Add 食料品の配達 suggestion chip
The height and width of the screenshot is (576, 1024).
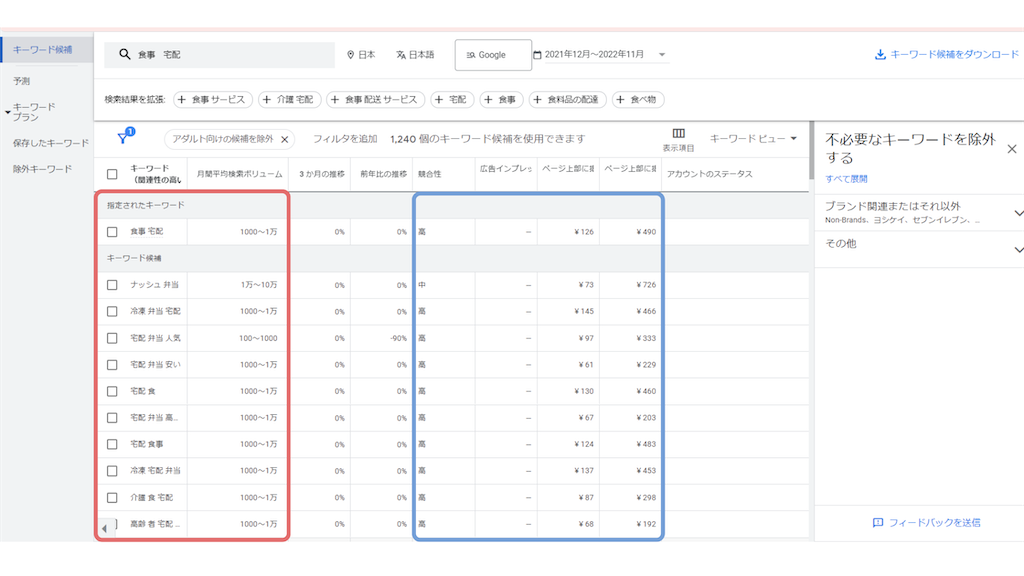[x=568, y=99]
